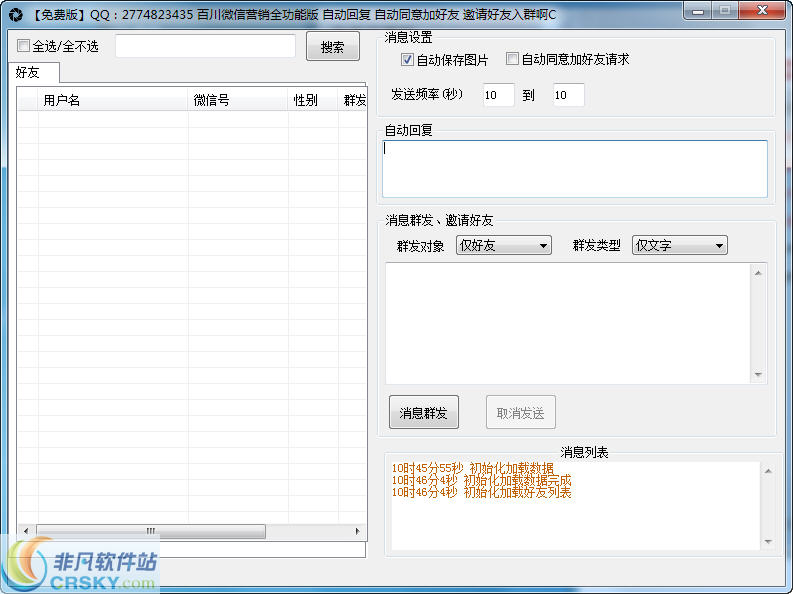Image resolution: width=793 pixels, height=594 pixels.
Task: Switch to the 好友 tab
Action: pos(34,72)
